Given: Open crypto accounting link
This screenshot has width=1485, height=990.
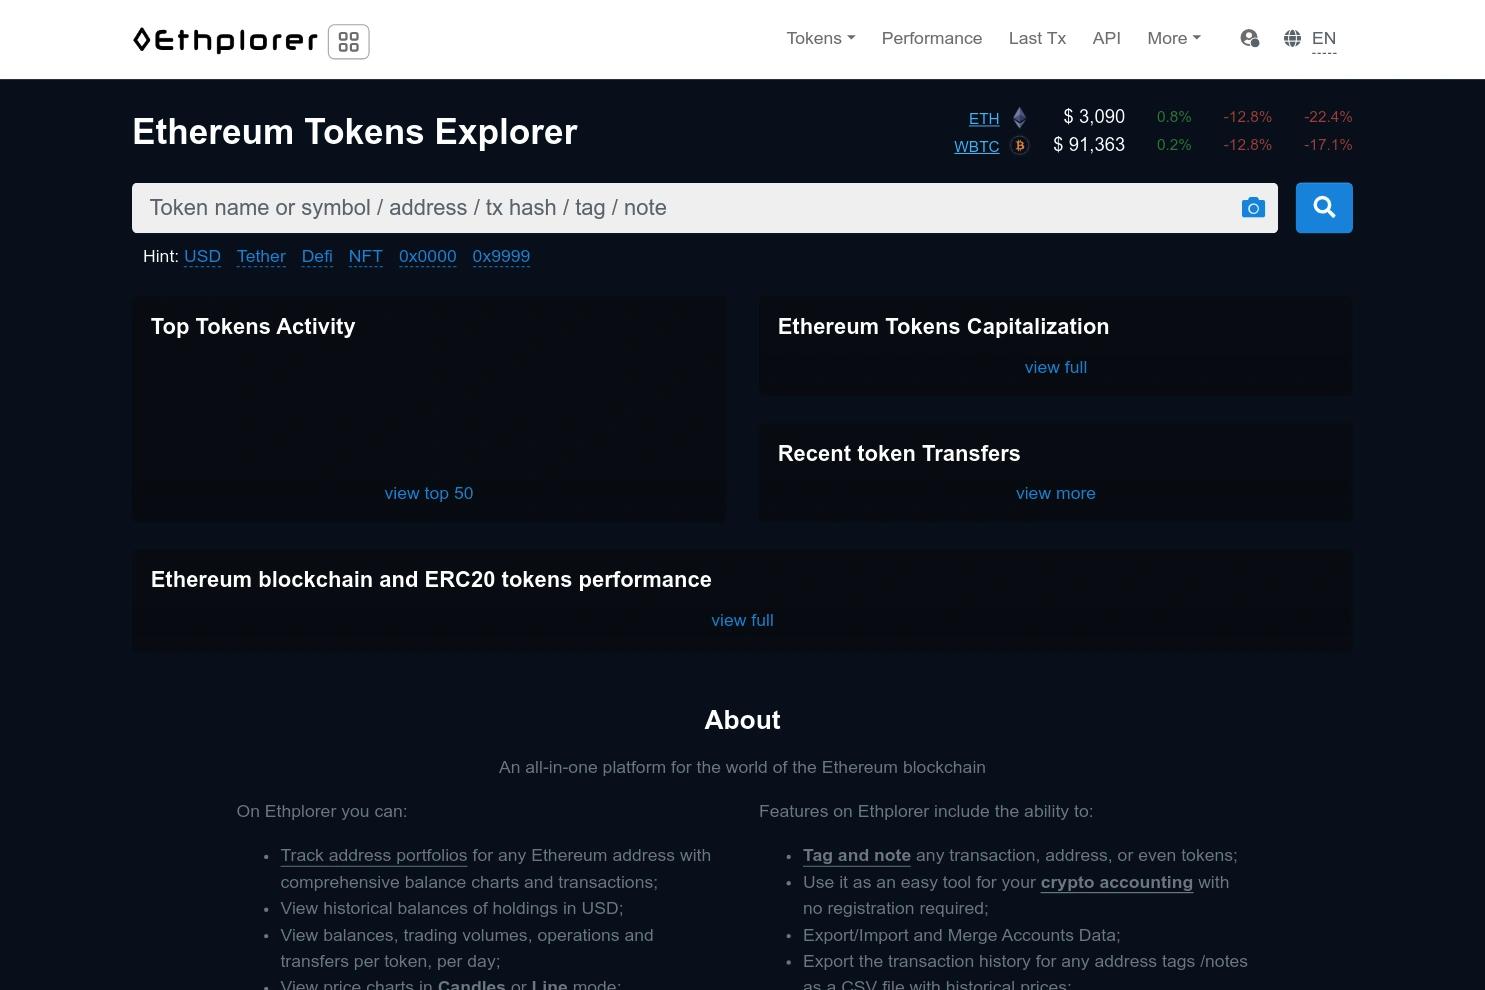Looking at the screenshot, I should pos(1117,883).
